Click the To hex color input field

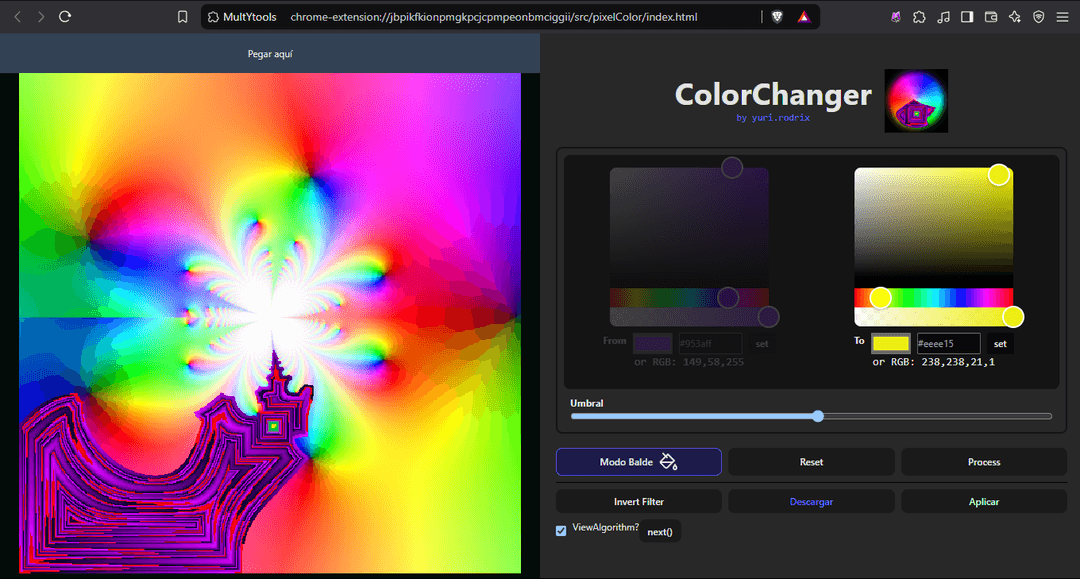click(948, 344)
